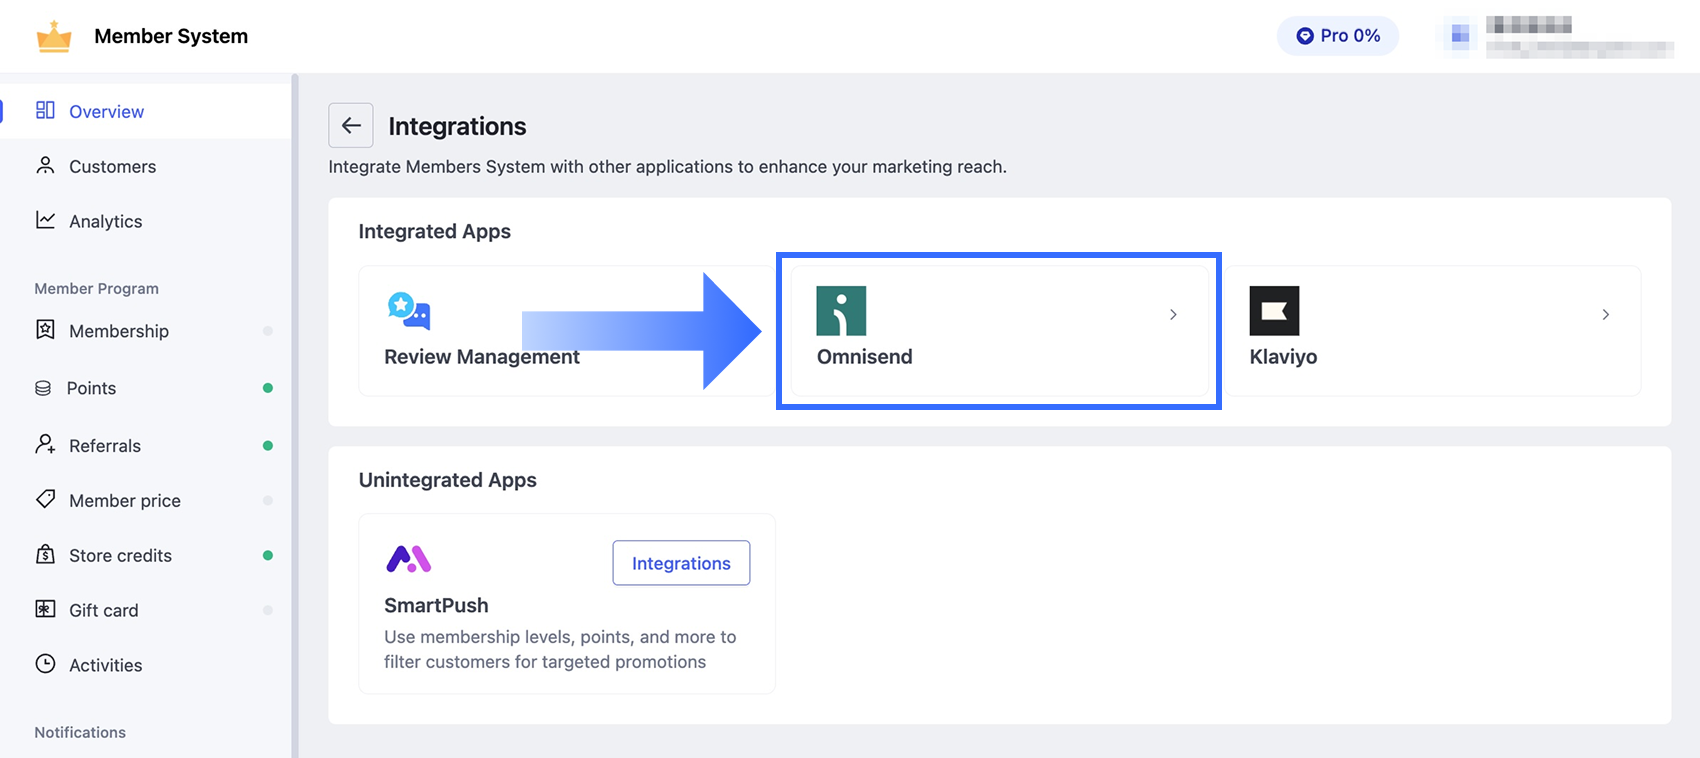Click the Customers person icon
This screenshot has height=758, width=1700.
(45, 165)
